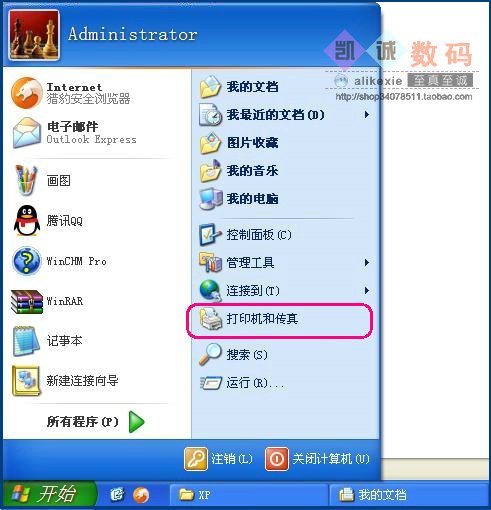Expand All Programs (所有程序) green arrow
The width and height of the screenshot is (491, 510).
tap(136, 422)
